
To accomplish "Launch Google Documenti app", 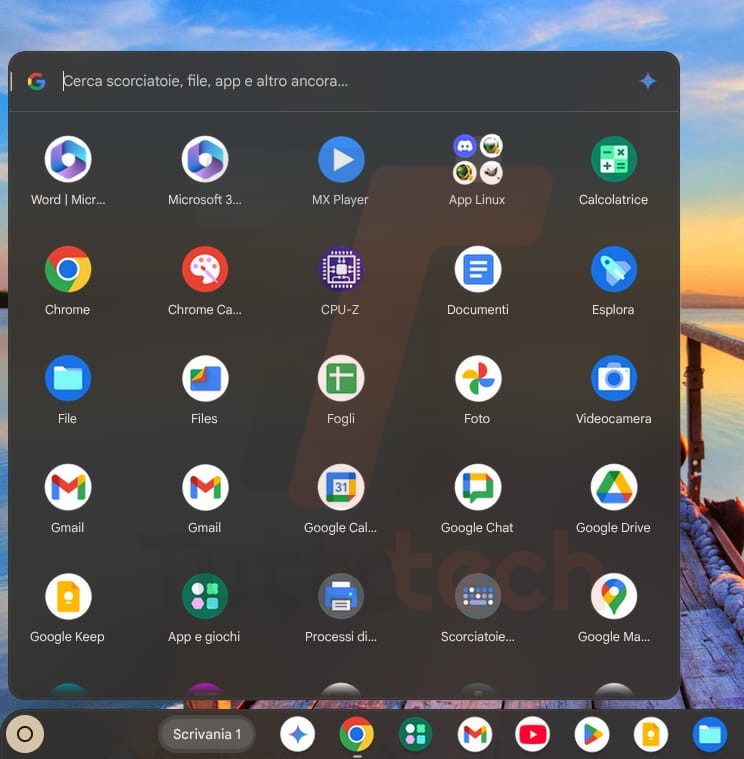I will pyautogui.click(x=477, y=270).
